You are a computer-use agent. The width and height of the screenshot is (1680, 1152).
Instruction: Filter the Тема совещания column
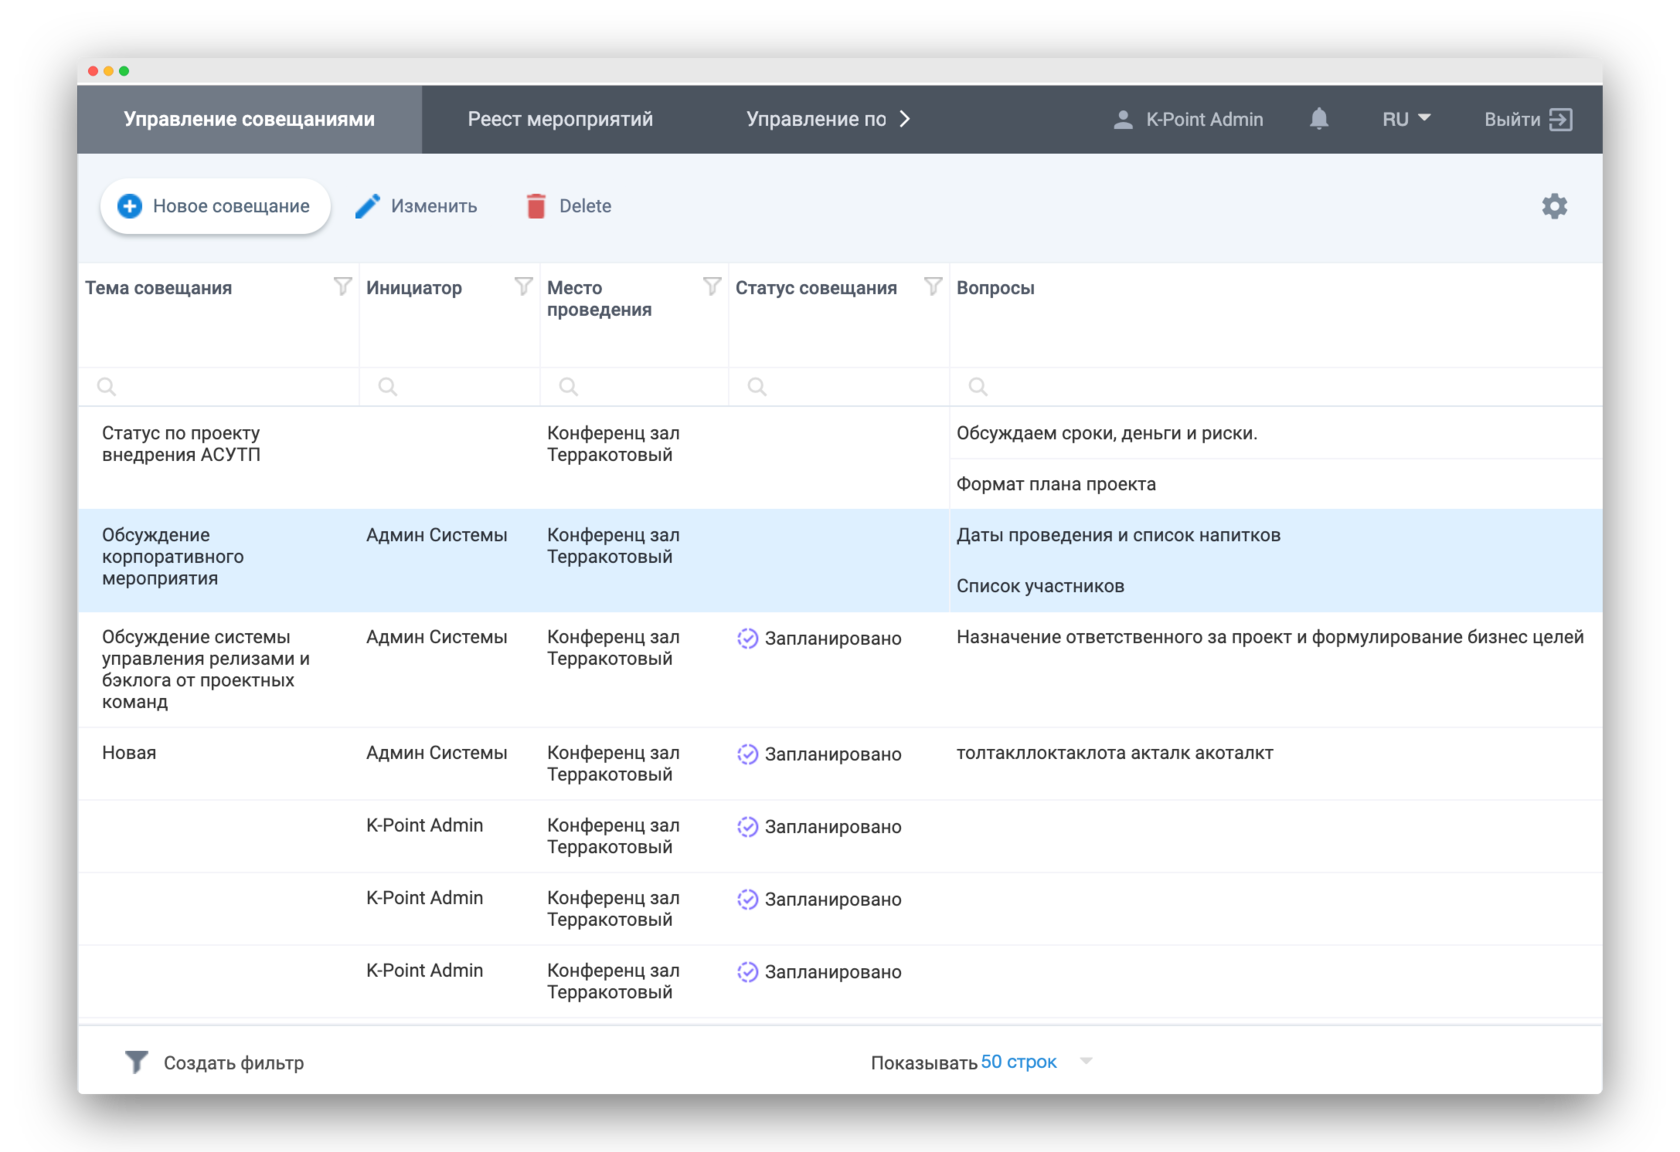point(342,287)
